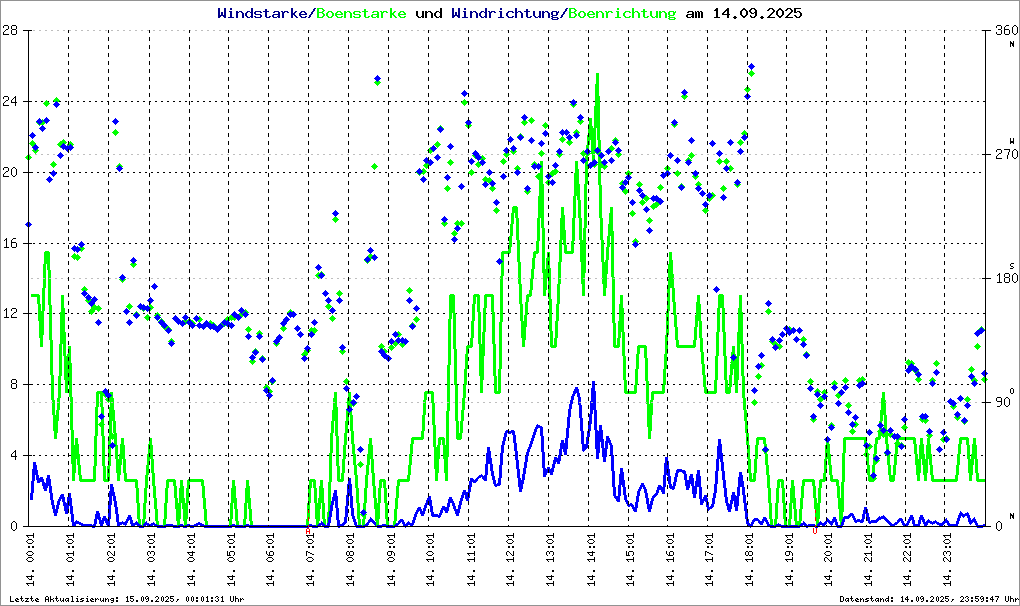
Task: Click the '14. 09:01' time label
Action: click(390, 560)
